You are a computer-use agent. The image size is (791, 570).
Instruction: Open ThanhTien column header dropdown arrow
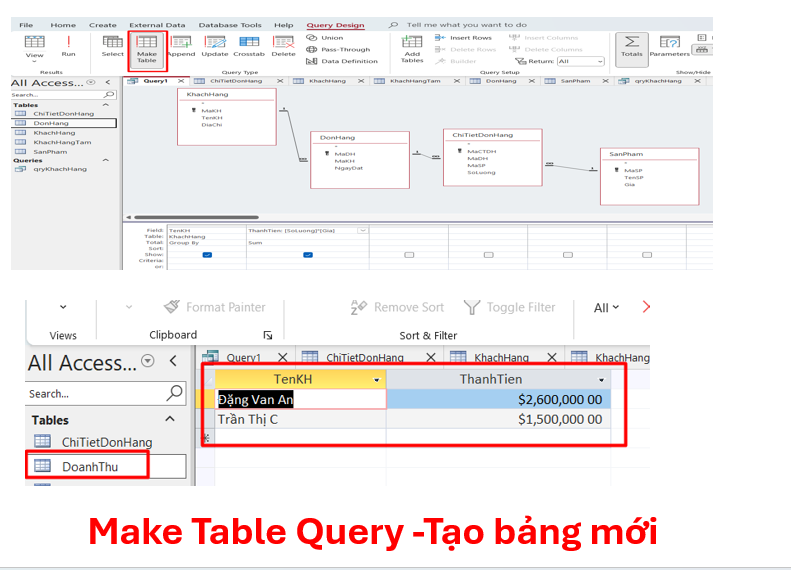[x=601, y=380]
